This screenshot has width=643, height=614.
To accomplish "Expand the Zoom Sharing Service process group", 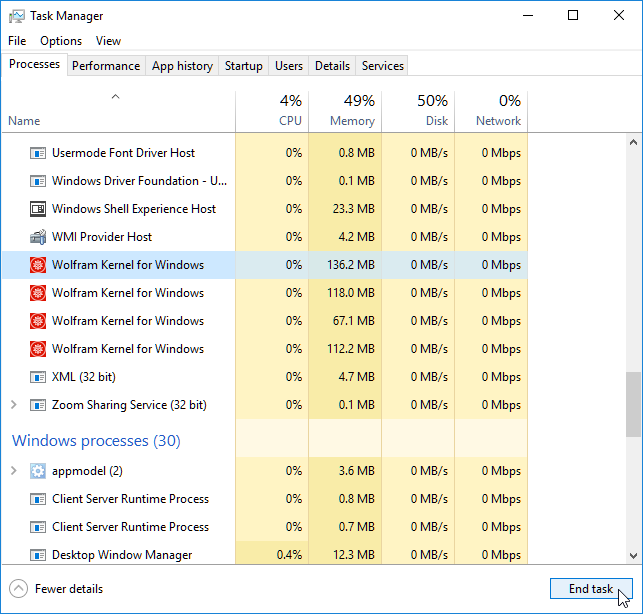I will click(13, 405).
